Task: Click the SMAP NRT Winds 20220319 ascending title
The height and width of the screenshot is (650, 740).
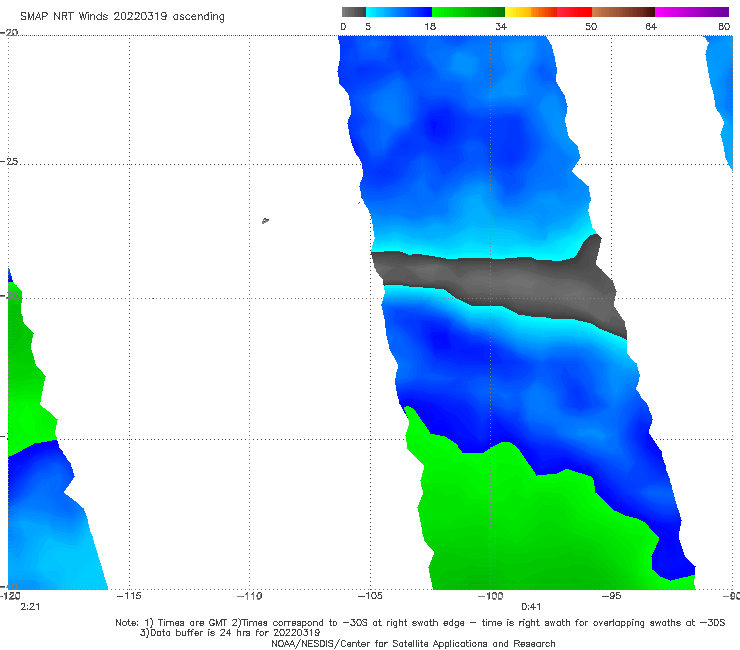Action: 122,17
